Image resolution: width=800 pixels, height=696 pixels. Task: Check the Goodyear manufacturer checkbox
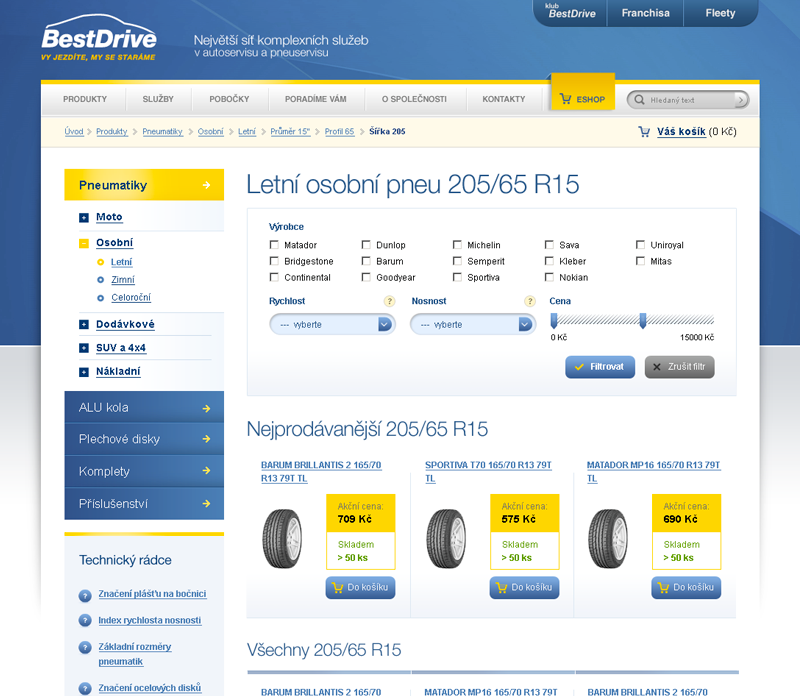pos(366,277)
